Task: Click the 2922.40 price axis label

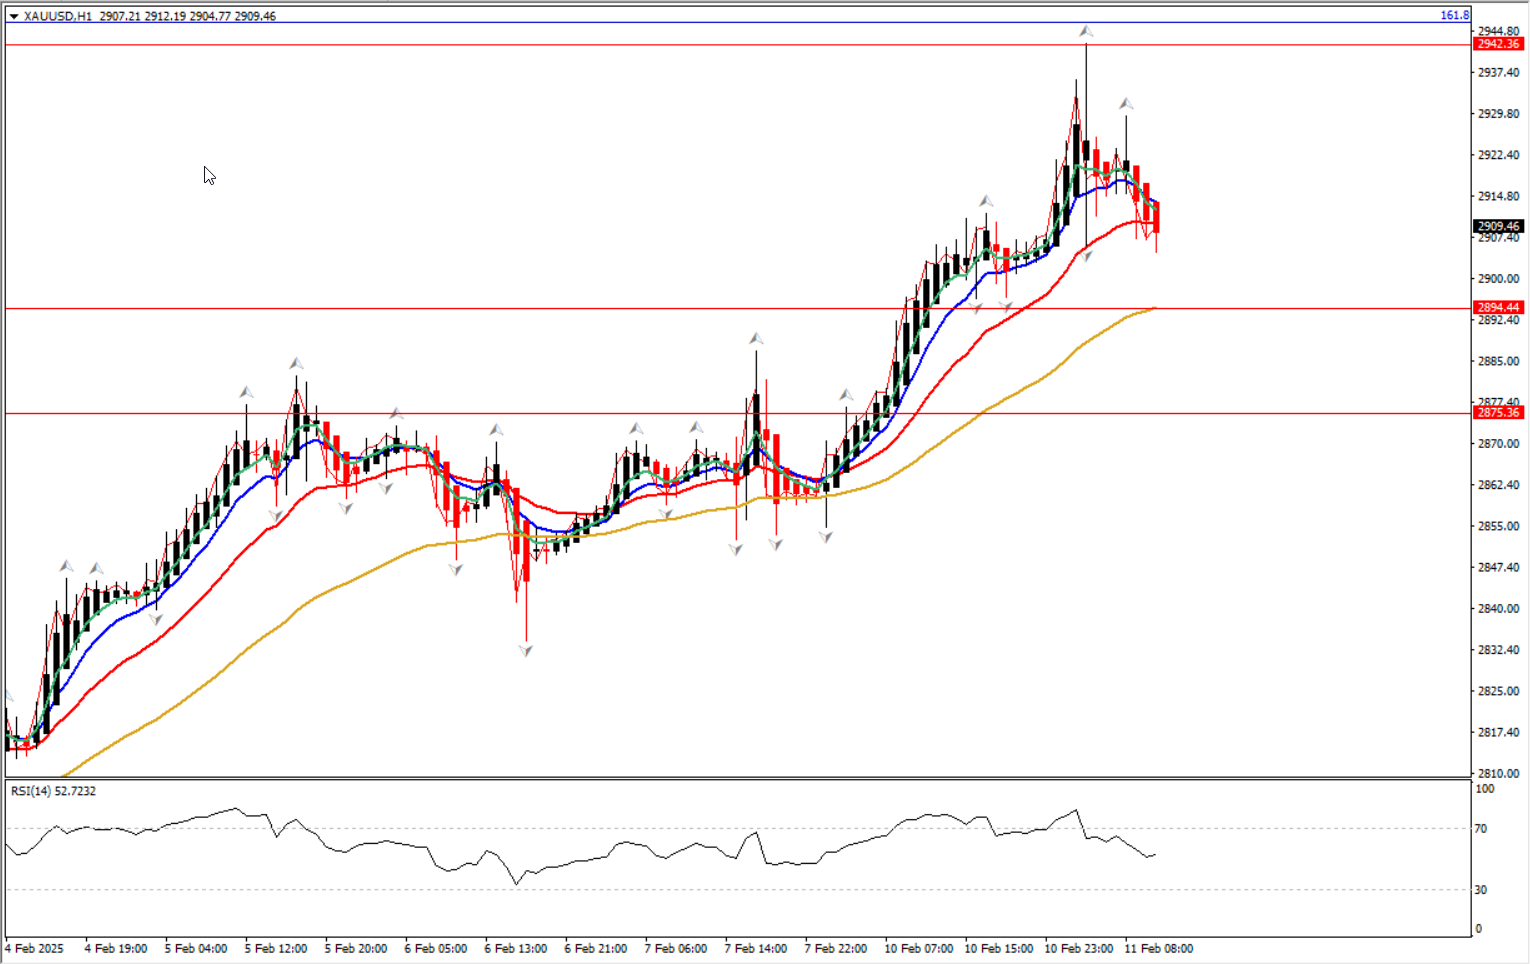Action: tap(1498, 155)
